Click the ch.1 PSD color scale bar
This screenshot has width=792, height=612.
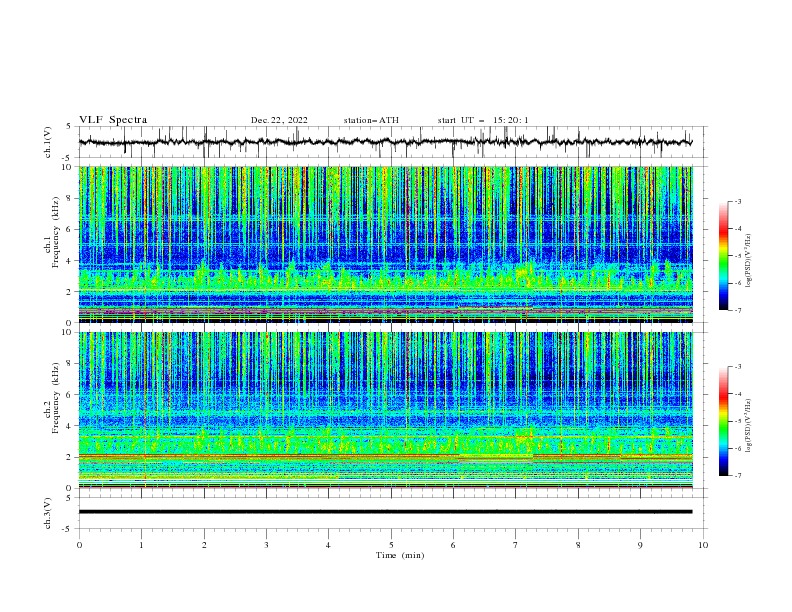tap(723, 256)
